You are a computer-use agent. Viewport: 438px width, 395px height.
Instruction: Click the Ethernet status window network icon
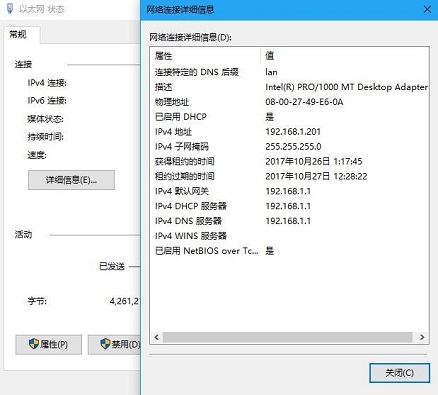pos(10,9)
